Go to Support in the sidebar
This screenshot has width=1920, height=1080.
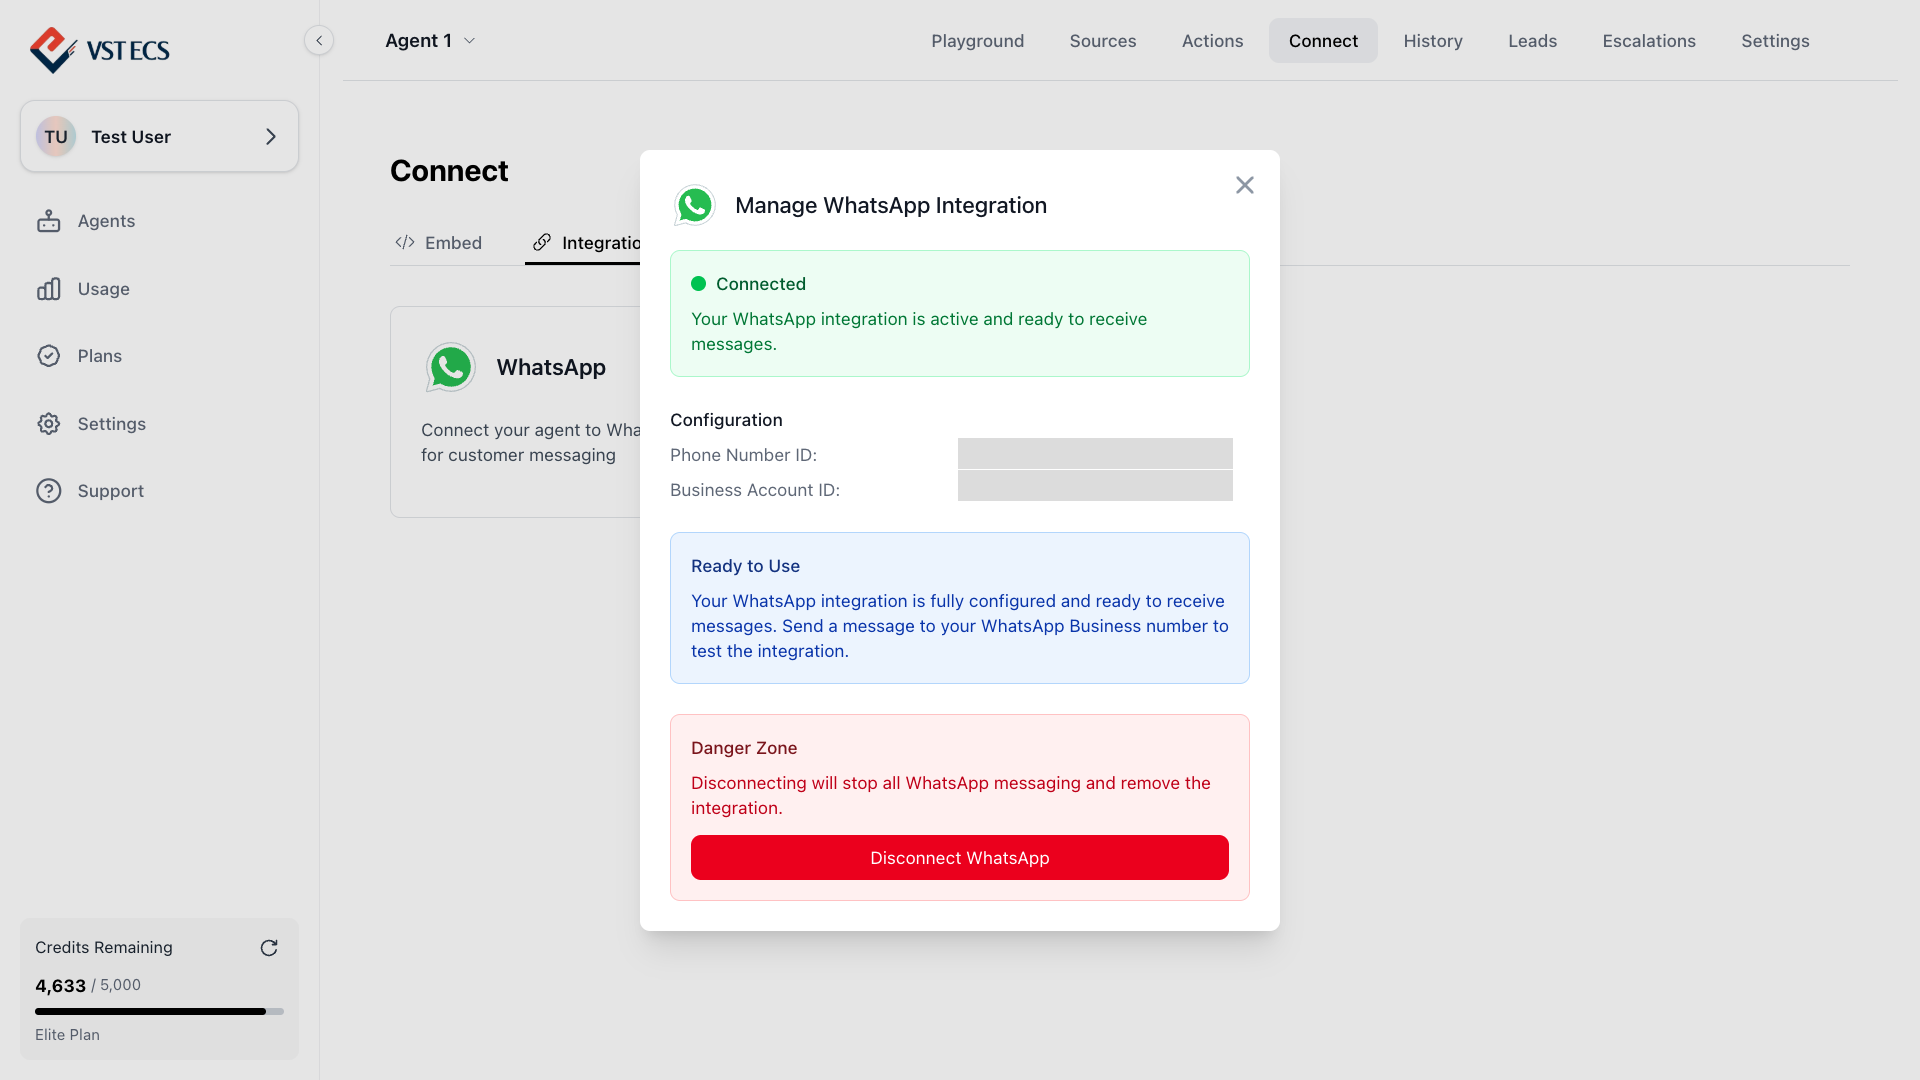[111, 491]
